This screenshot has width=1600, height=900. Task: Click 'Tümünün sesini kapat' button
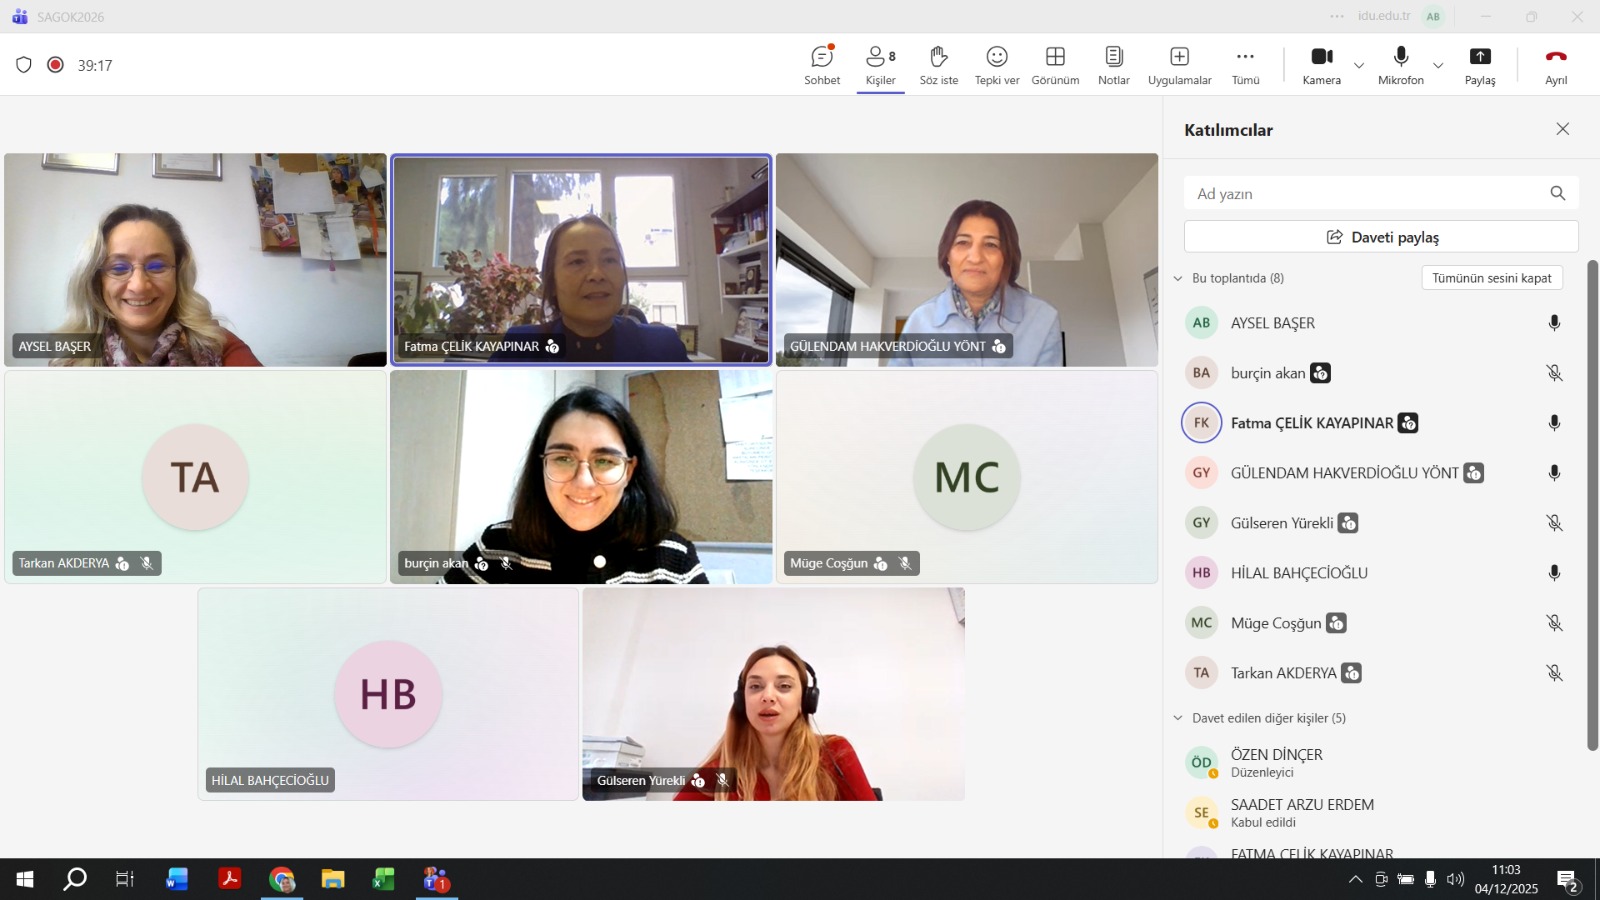(1491, 278)
